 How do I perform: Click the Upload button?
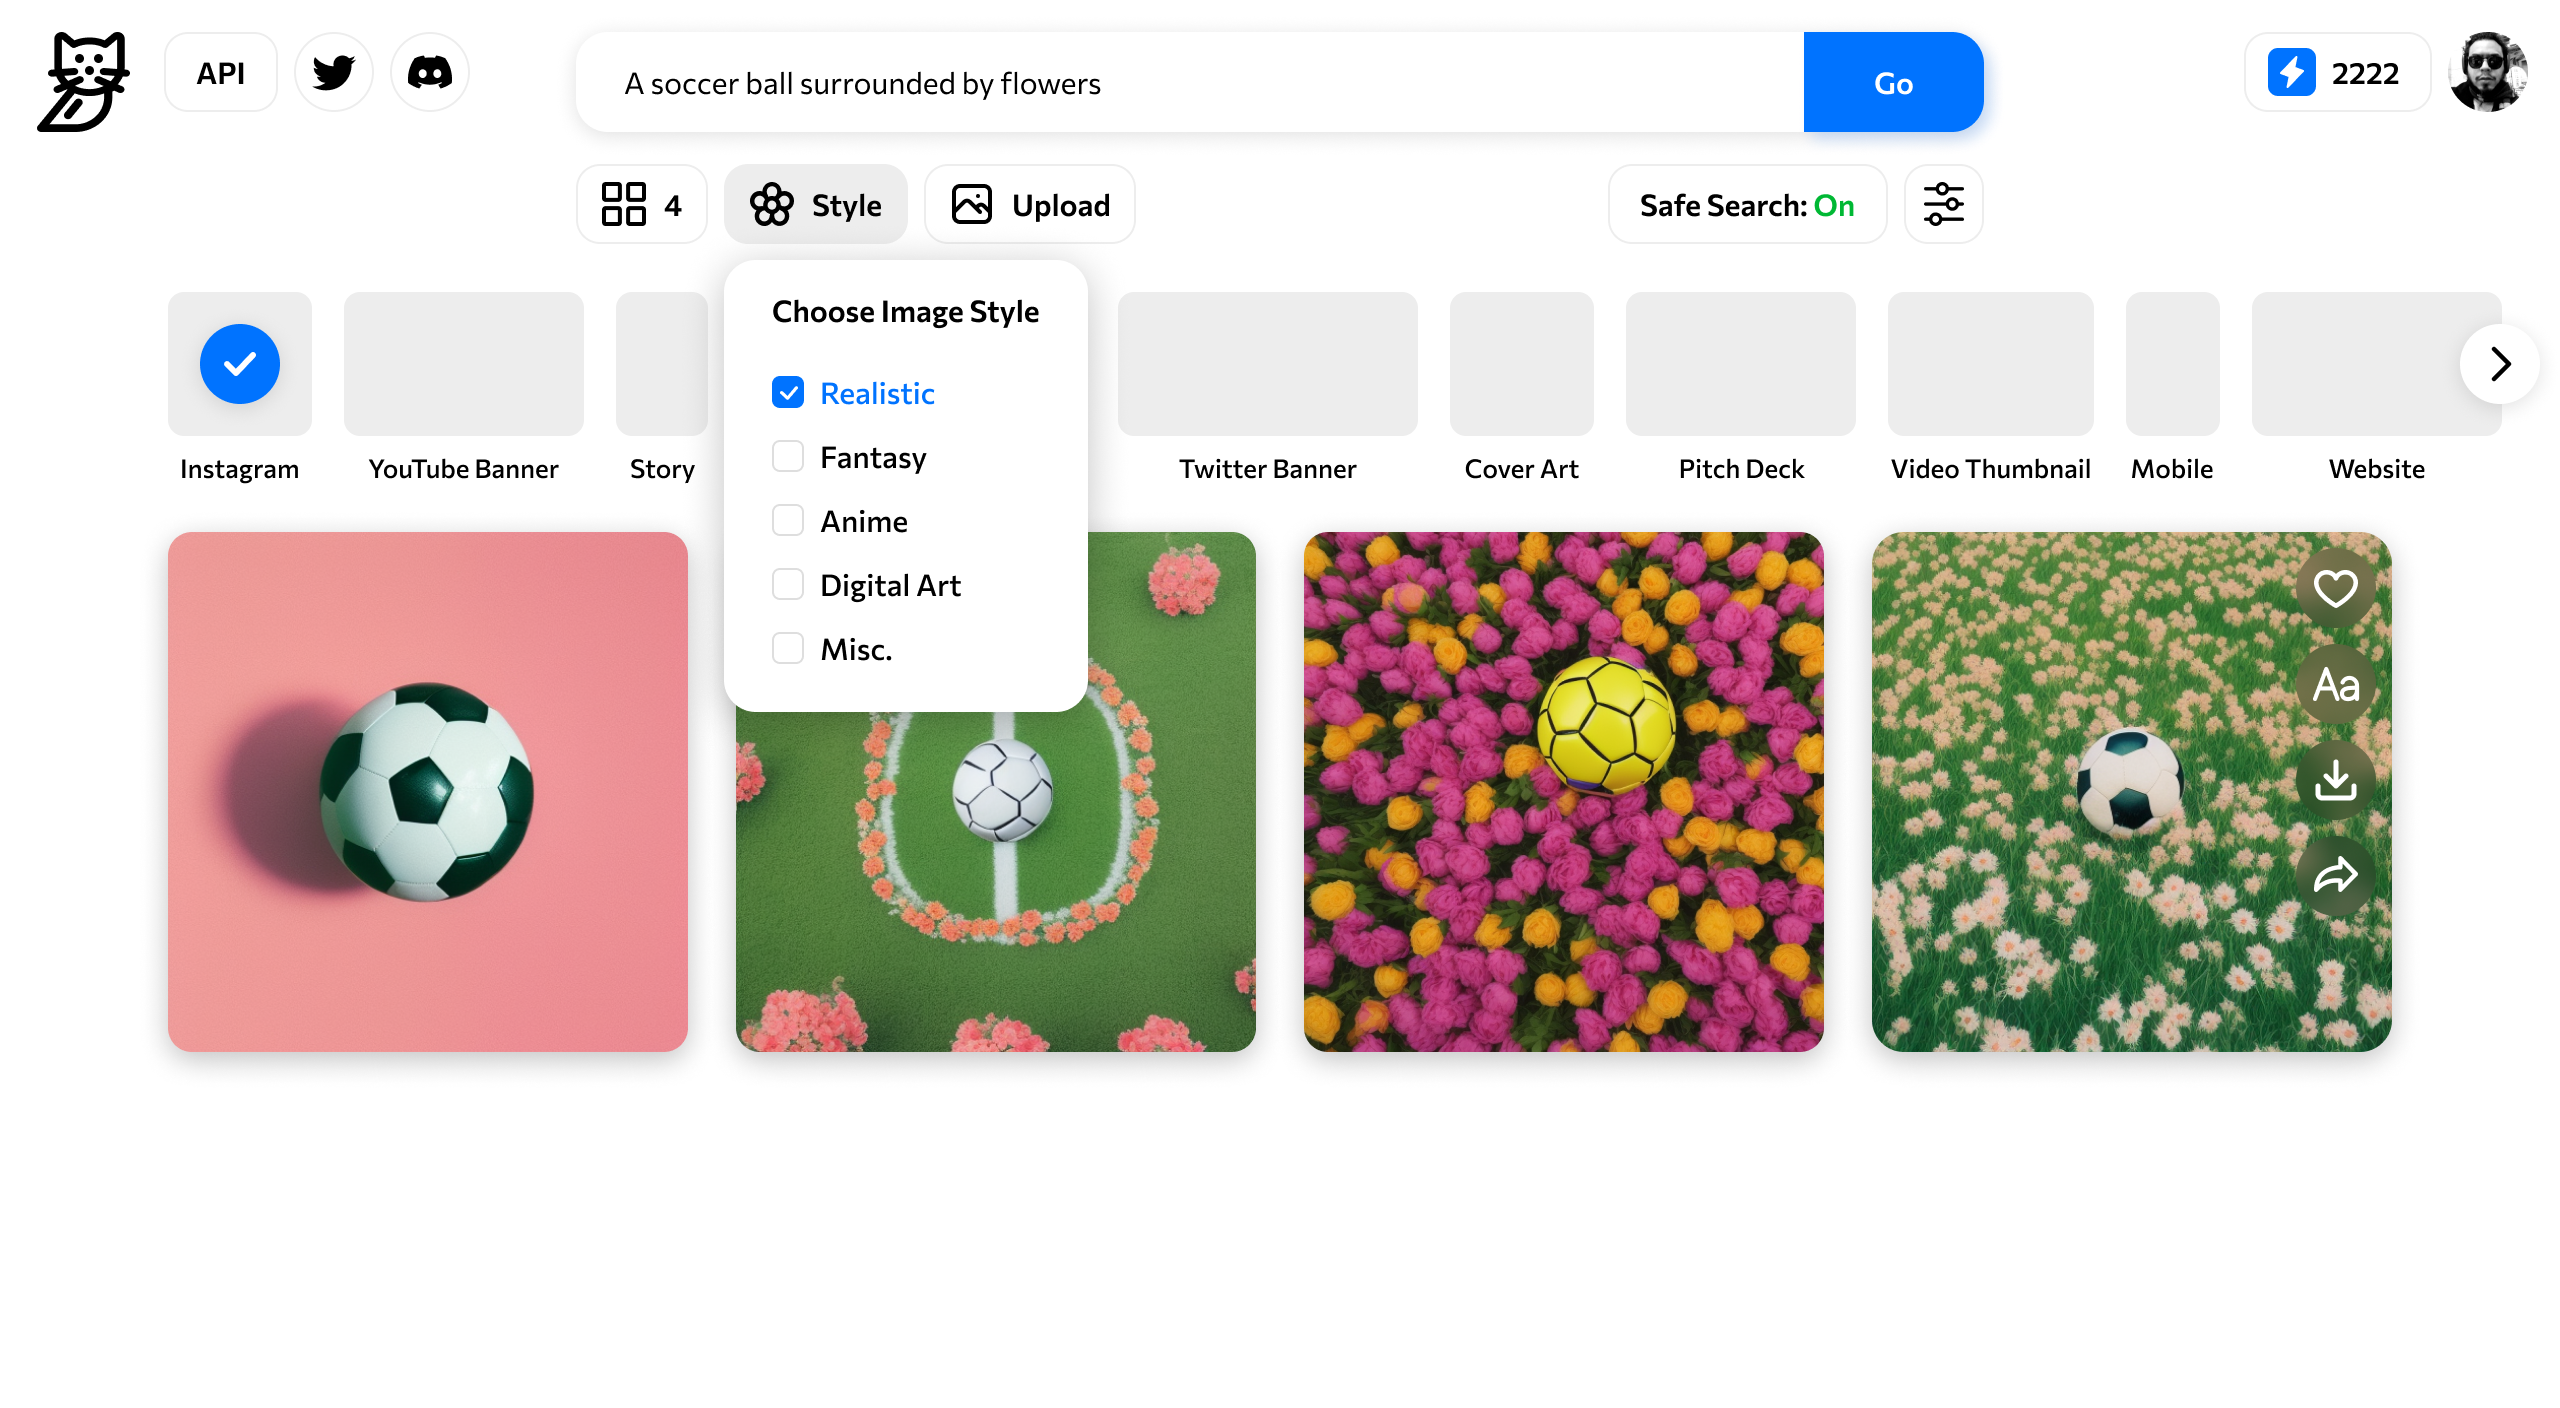pos(1029,204)
